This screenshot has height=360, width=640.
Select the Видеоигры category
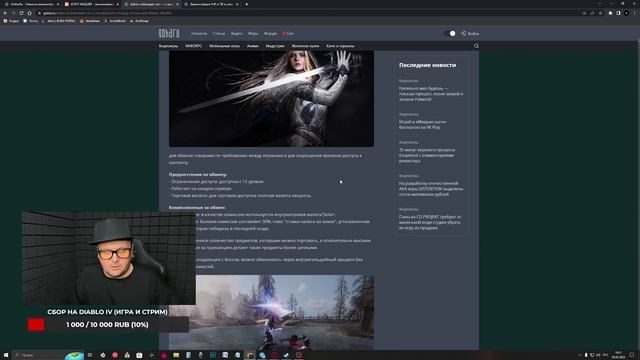tap(168, 46)
